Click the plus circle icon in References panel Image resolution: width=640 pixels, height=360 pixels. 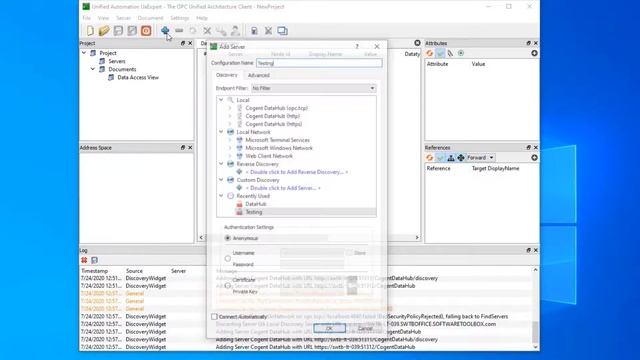pyautogui.click(x=534, y=158)
